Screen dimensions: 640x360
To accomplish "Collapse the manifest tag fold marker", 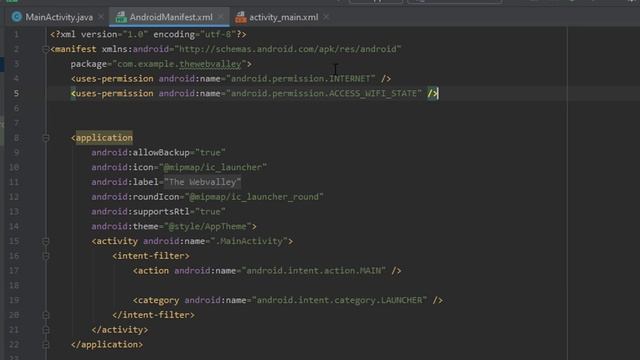I will (x=45, y=49).
